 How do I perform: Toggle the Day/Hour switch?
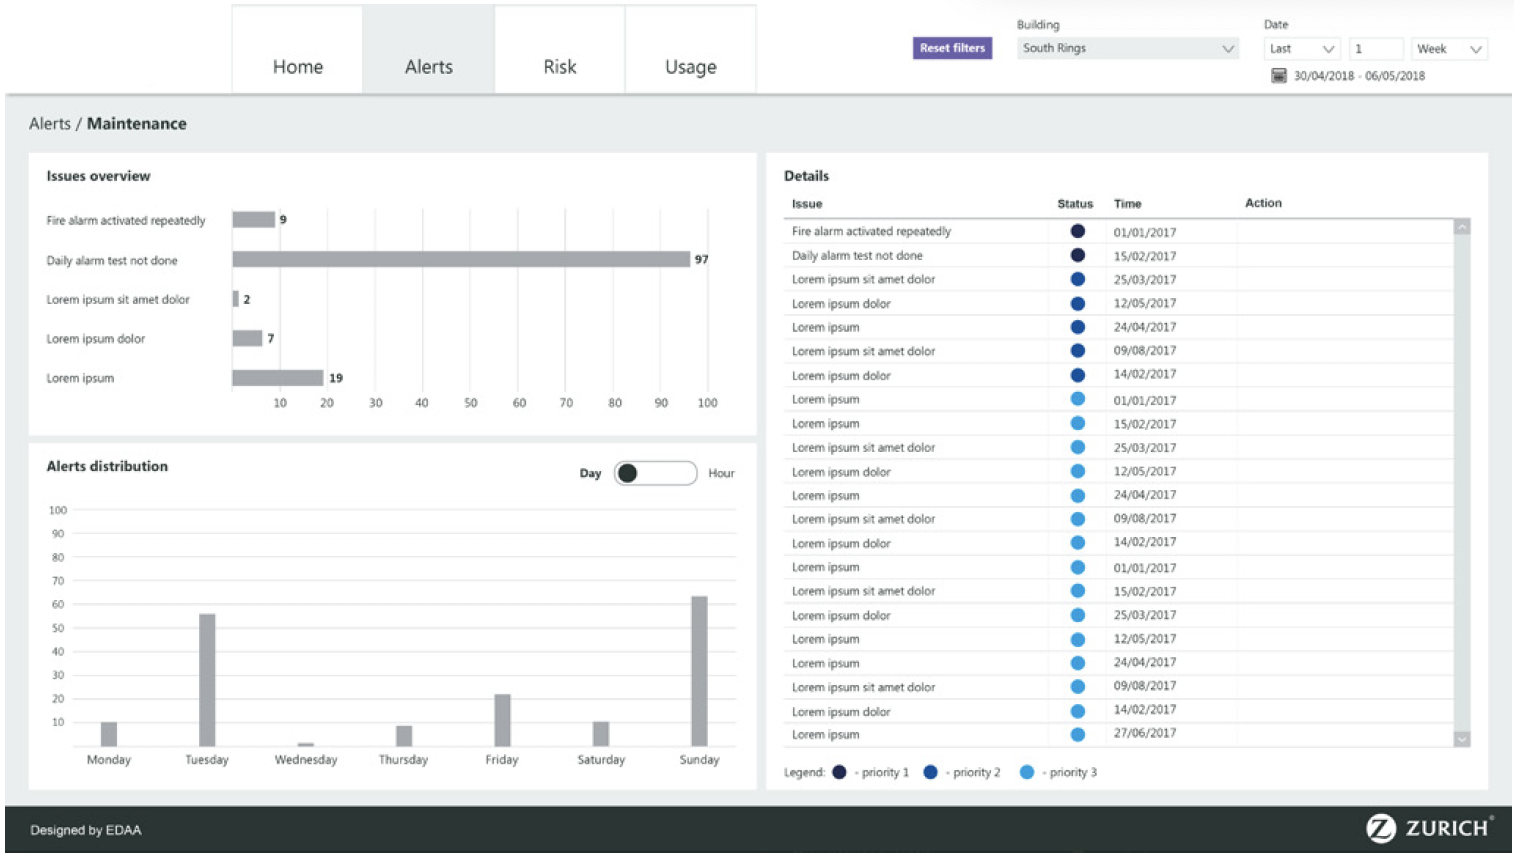[655, 473]
